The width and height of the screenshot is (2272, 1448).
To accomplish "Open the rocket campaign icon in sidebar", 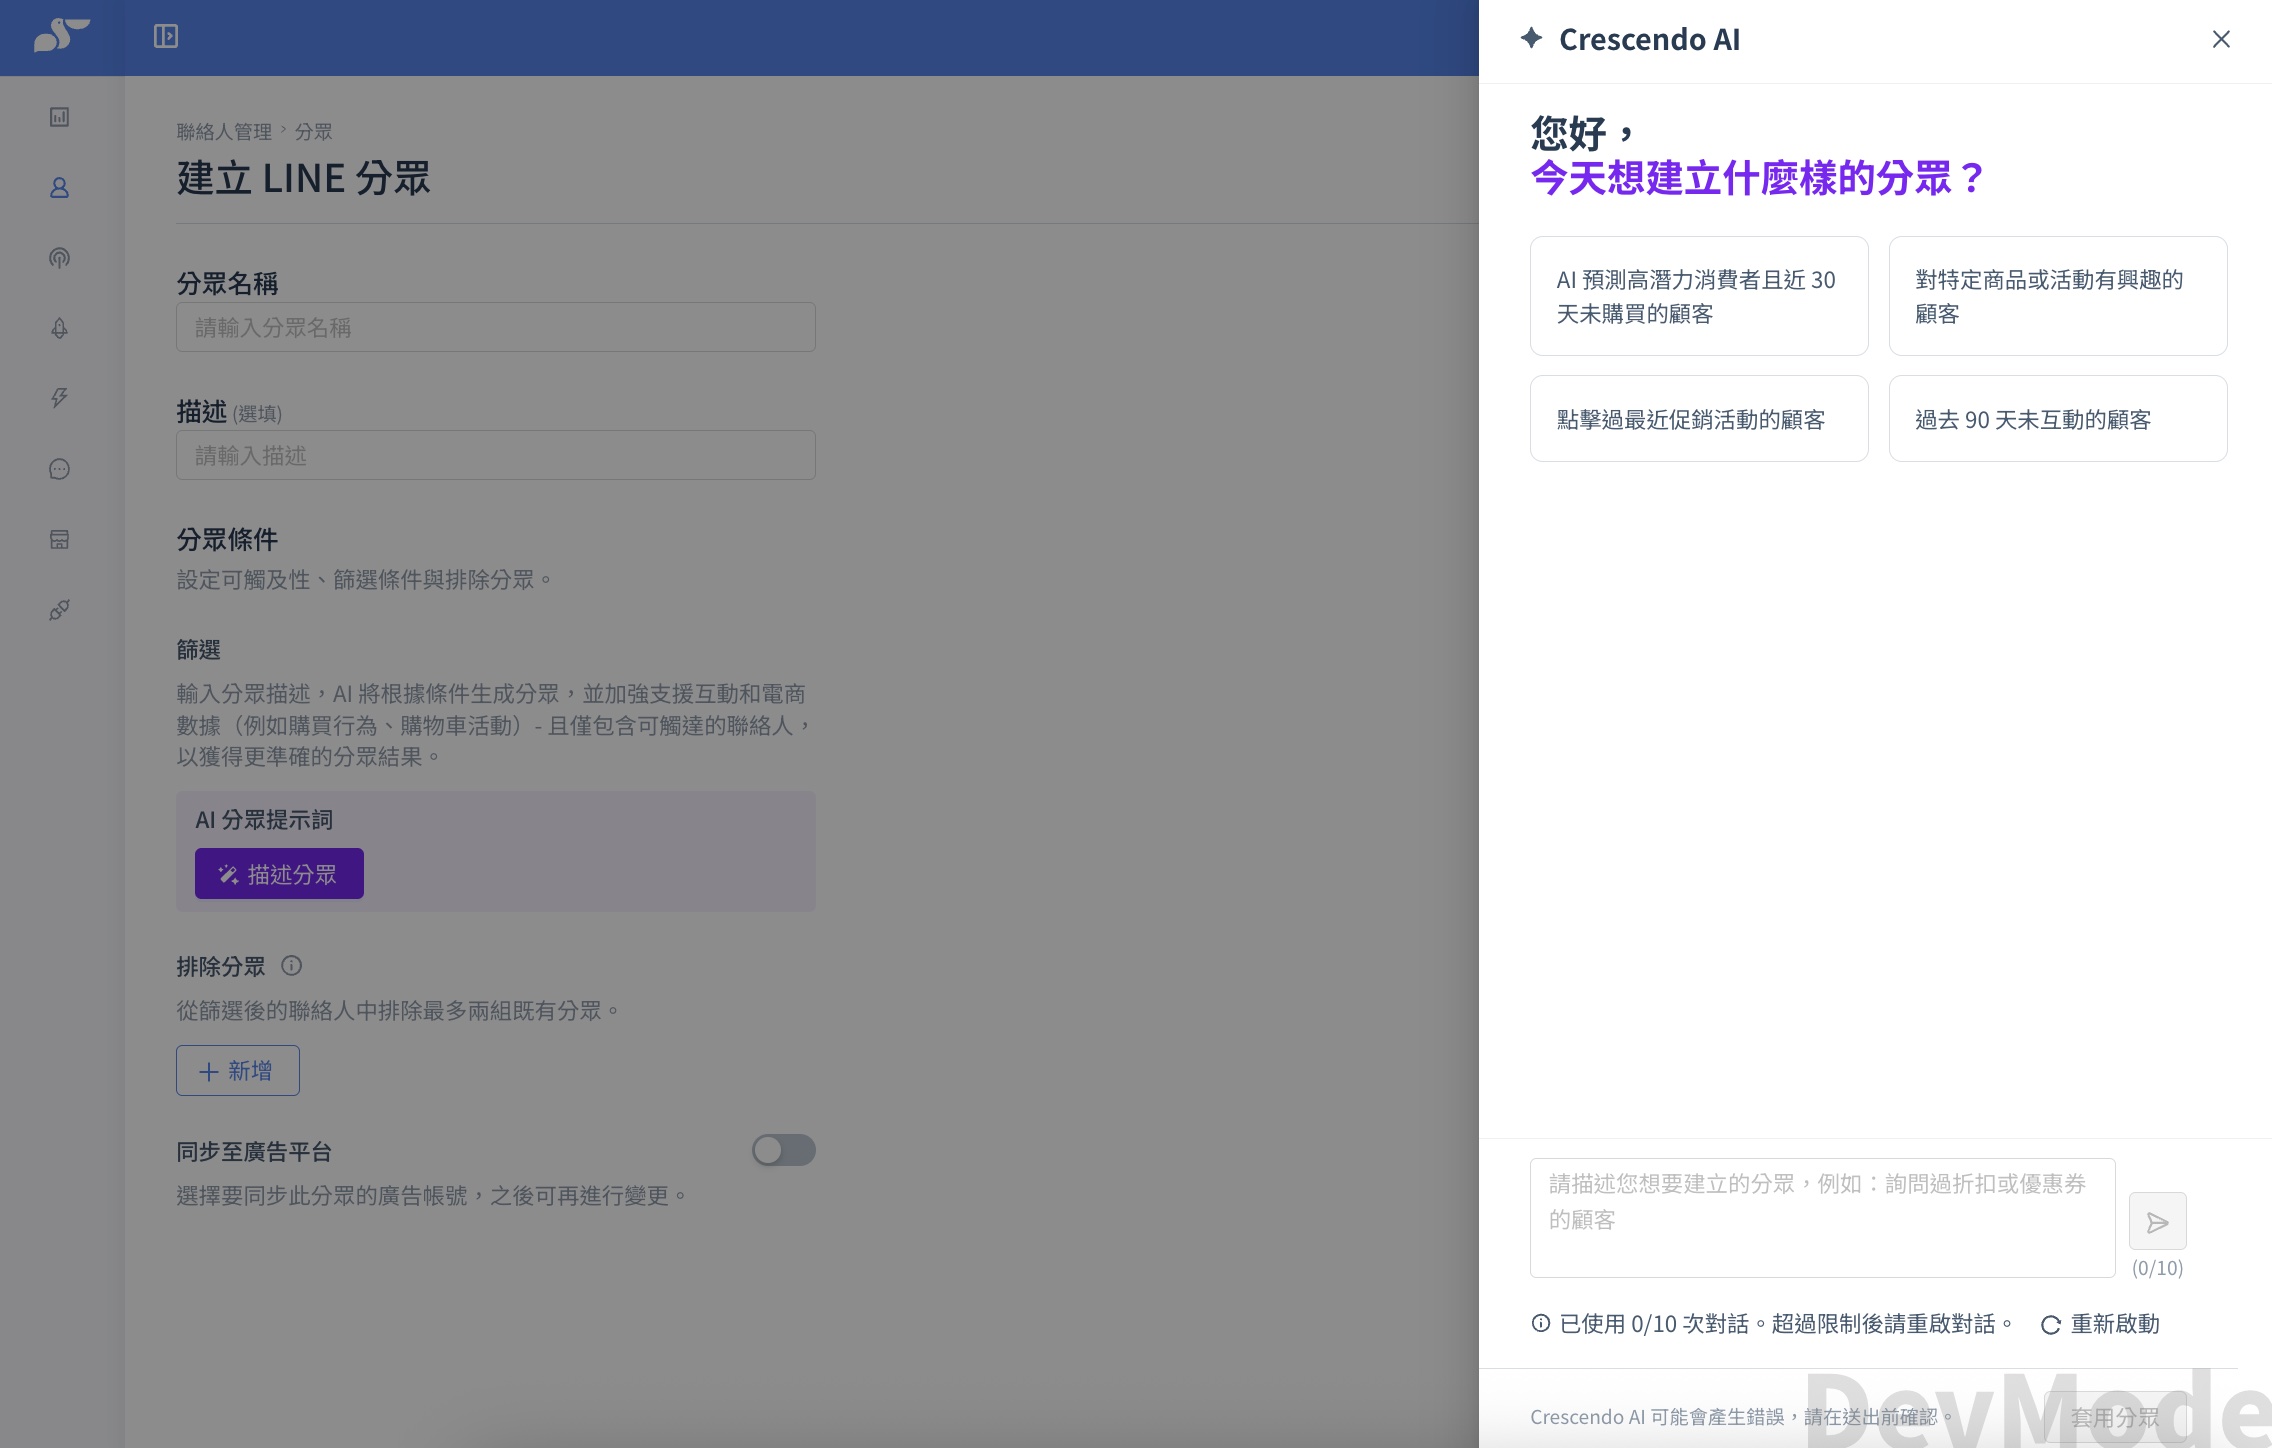I will tap(60, 328).
